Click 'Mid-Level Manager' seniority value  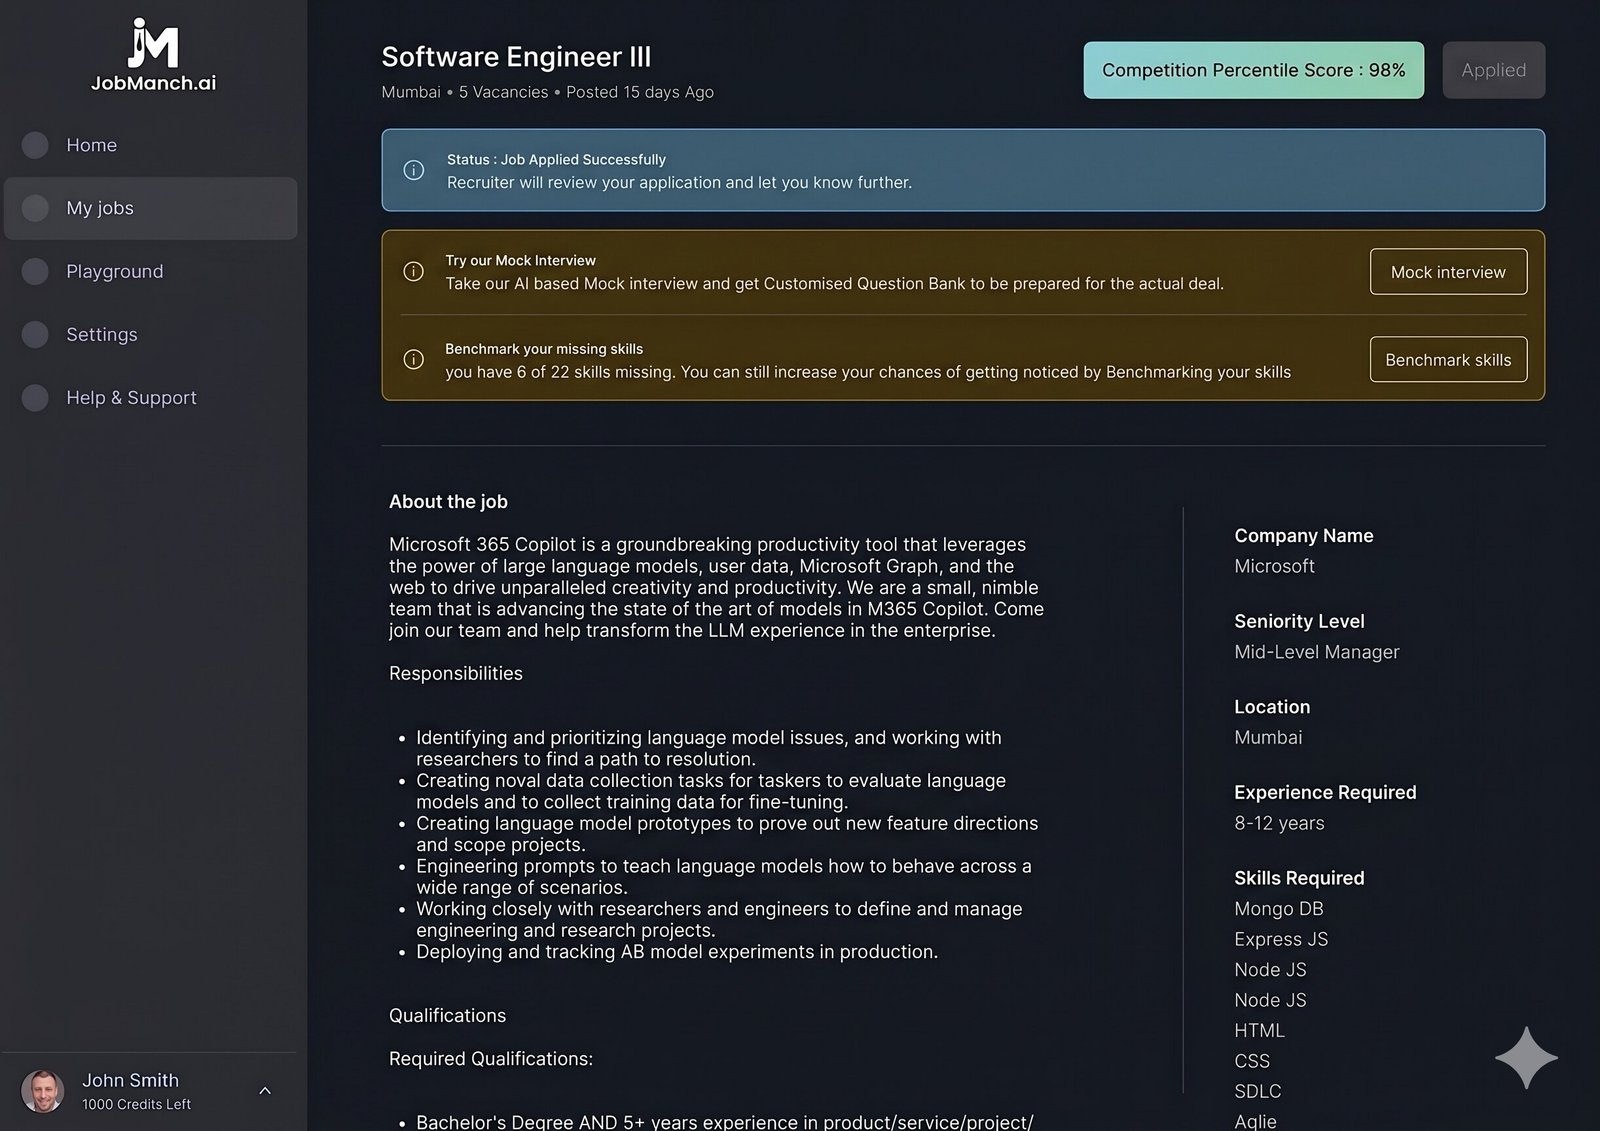click(x=1316, y=652)
